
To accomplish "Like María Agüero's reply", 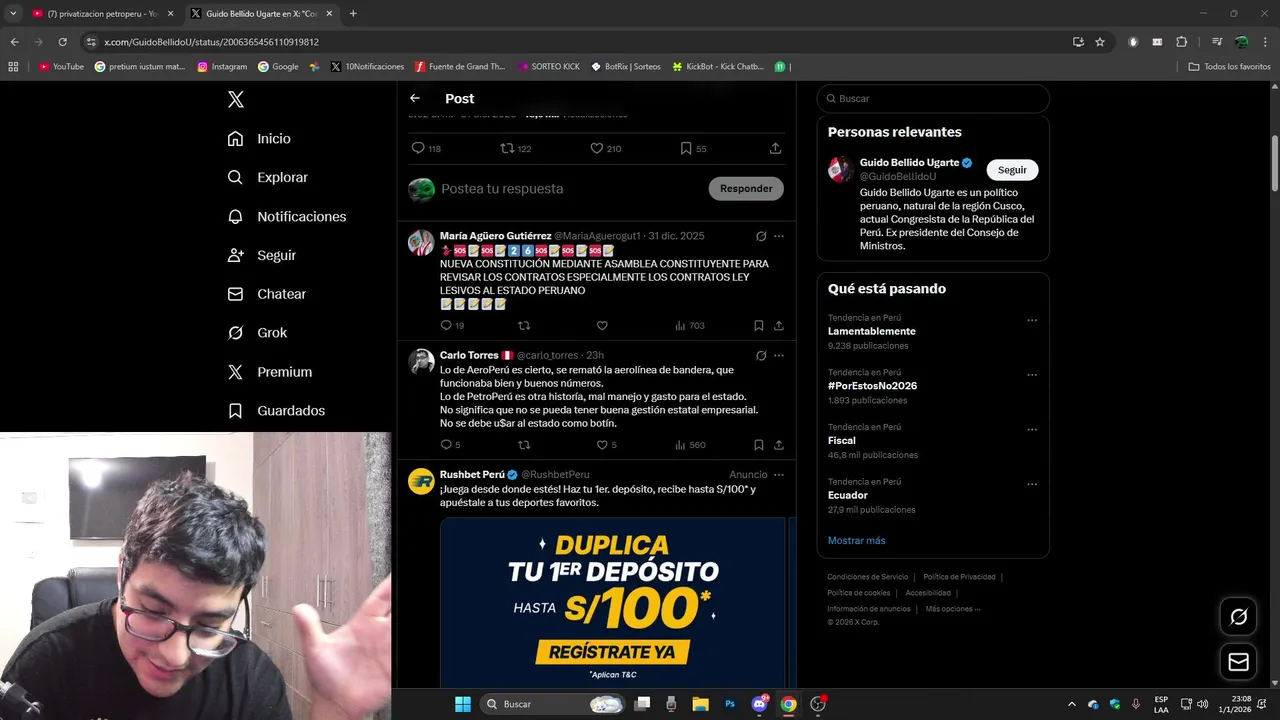I will [602, 325].
